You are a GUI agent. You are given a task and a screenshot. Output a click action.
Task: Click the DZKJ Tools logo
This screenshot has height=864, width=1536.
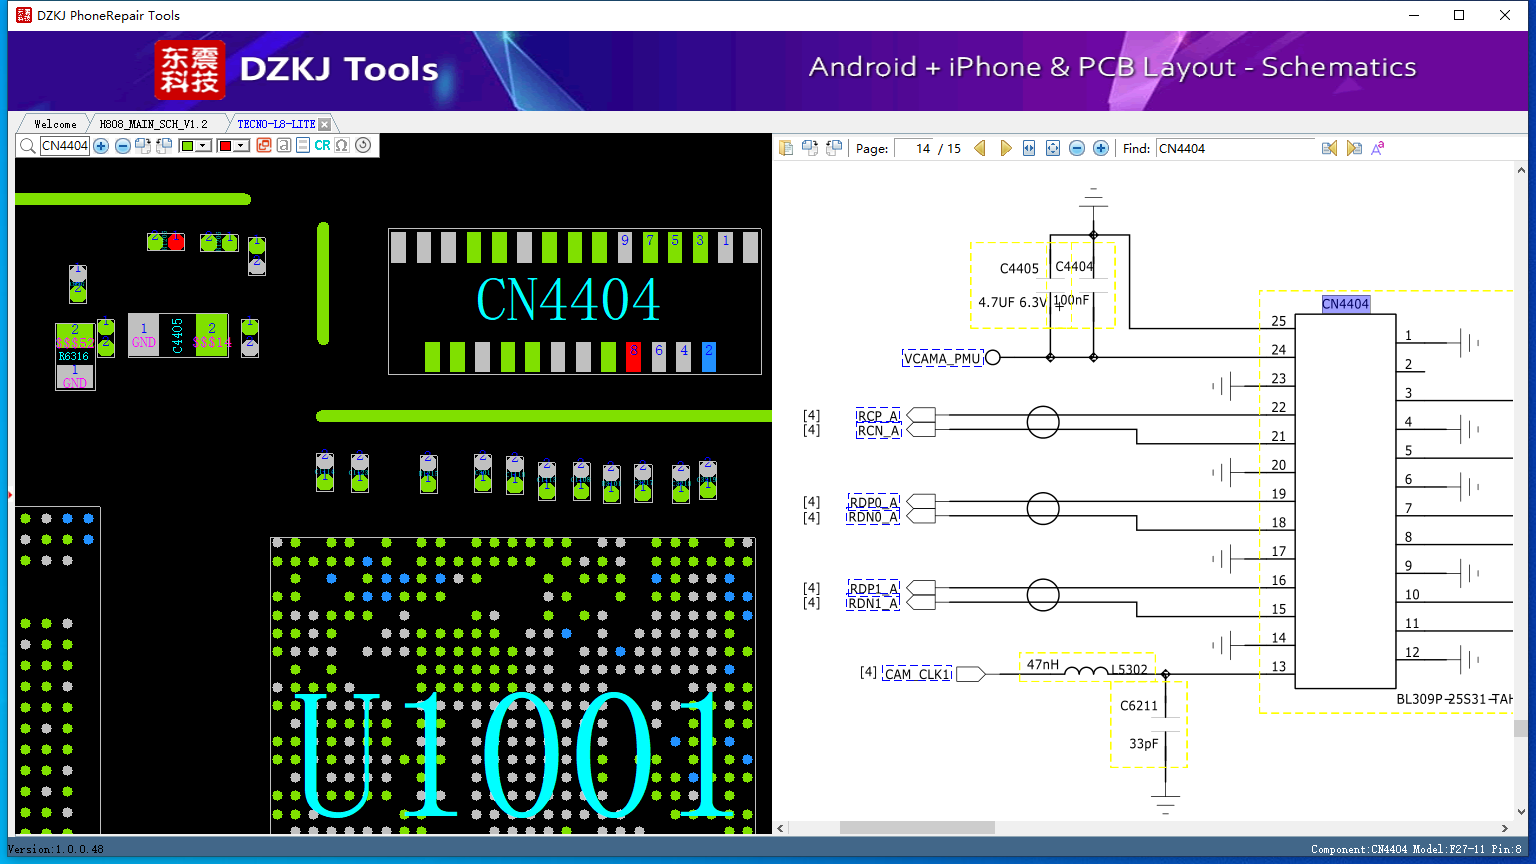click(x=297, y=70)
